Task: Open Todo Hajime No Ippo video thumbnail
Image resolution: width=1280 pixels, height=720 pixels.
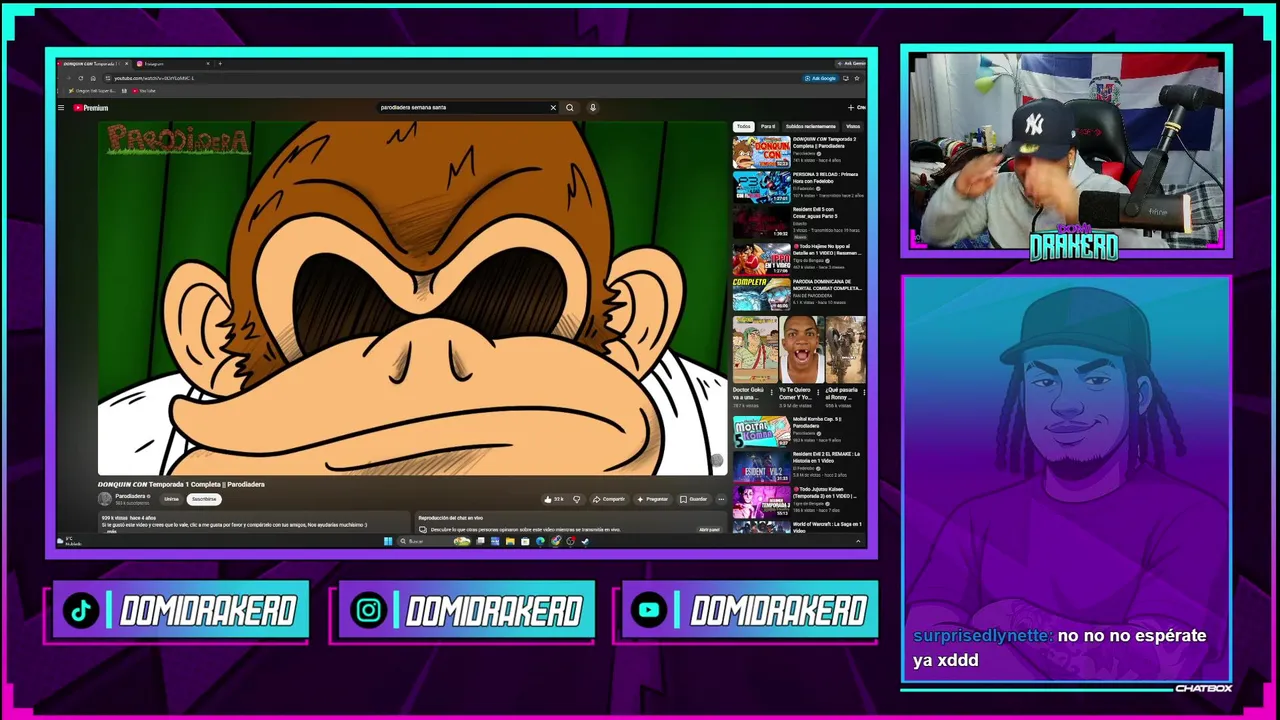Action: [761, 259]
